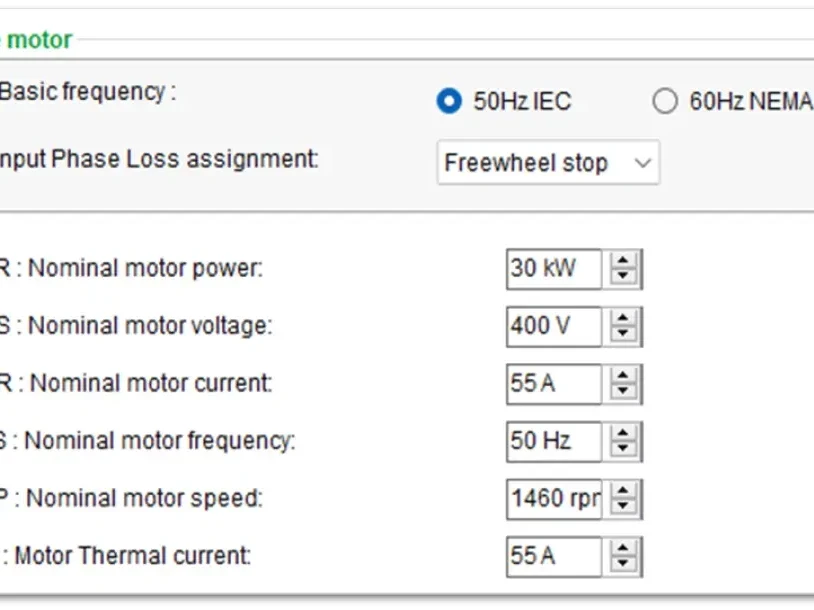This screenshot has width=814, height=610.
Task: Increase nominal motor speed with up arrow
Action: coord(624,491)
